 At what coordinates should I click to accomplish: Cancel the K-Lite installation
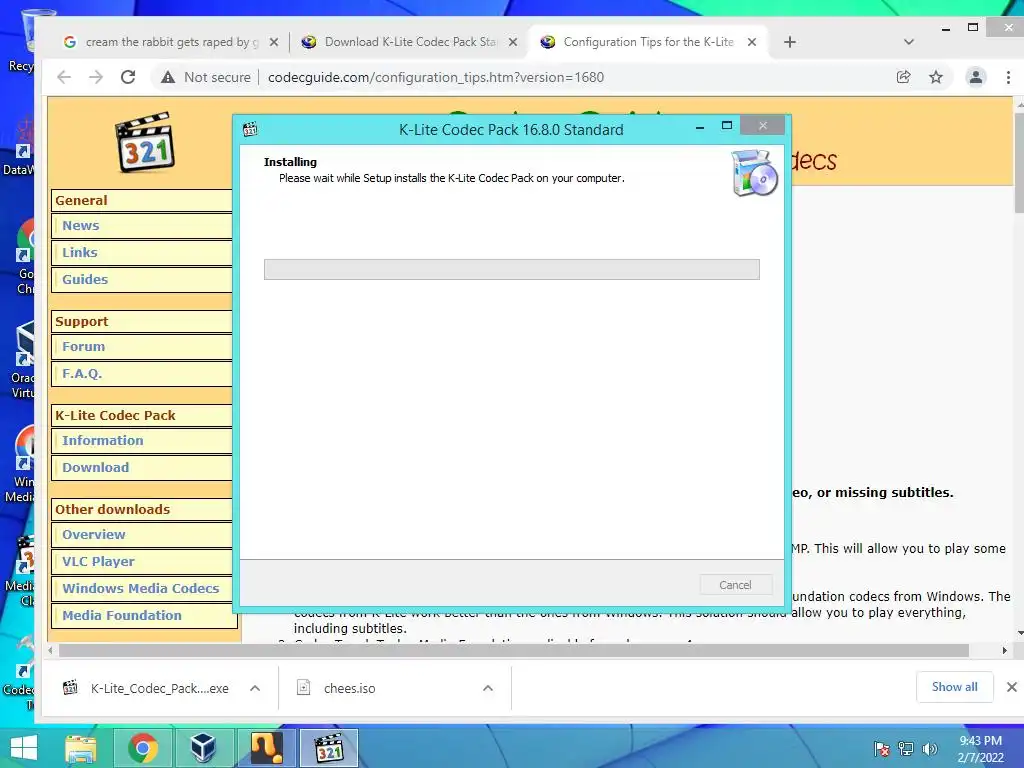point(735,584)
